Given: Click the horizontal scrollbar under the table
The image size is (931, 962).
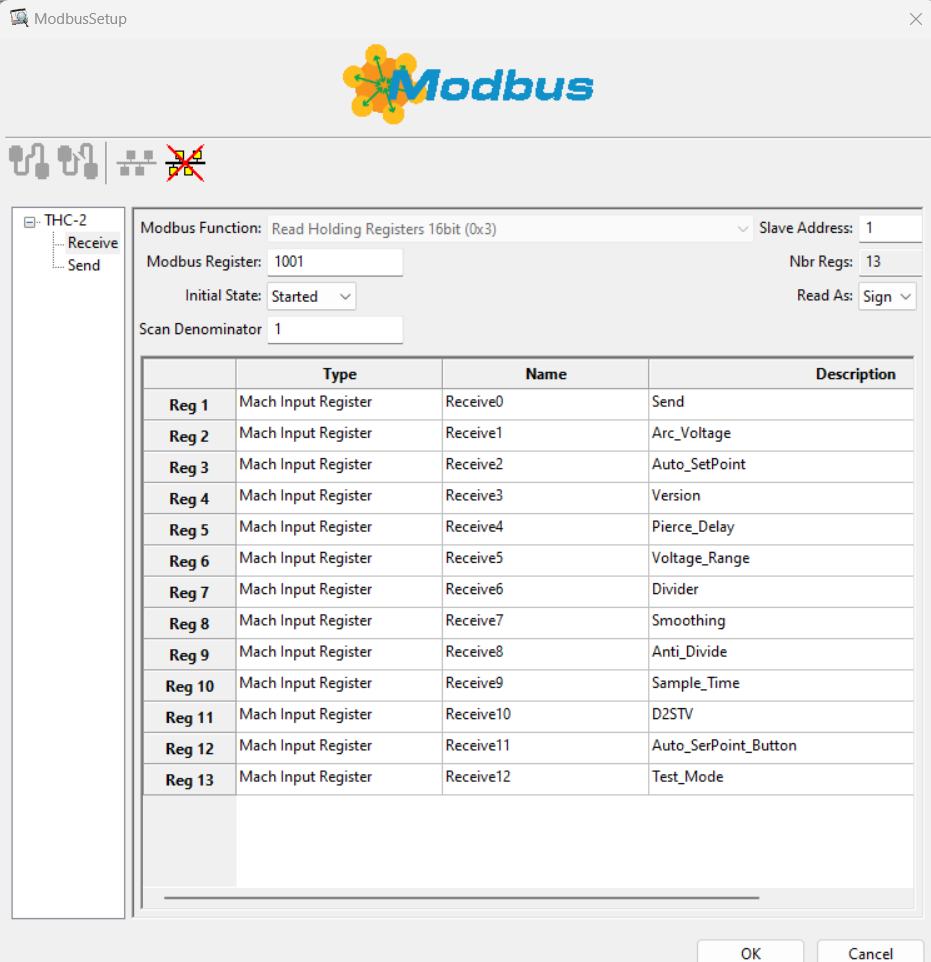Looking at the screenshot, I should pyautogui.click(x=462, y=898).
